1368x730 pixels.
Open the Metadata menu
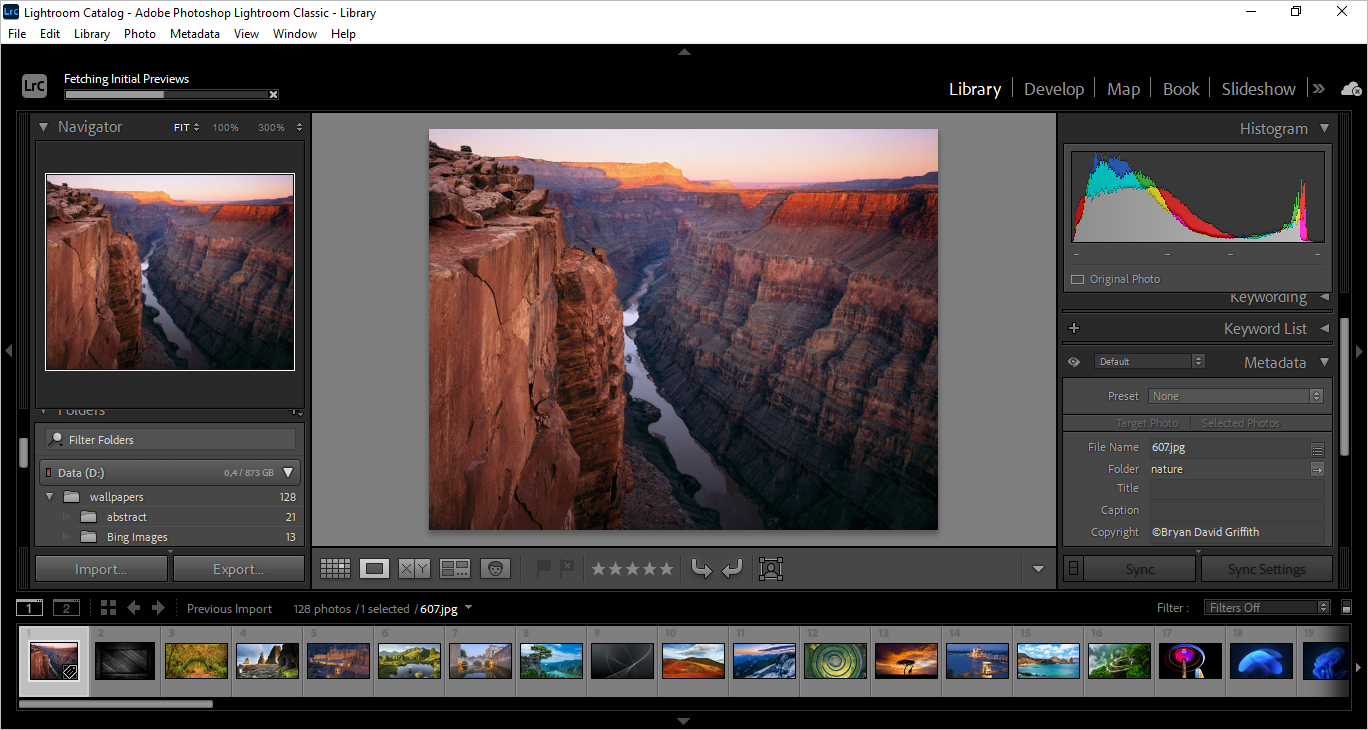click(x=195, y=33)
